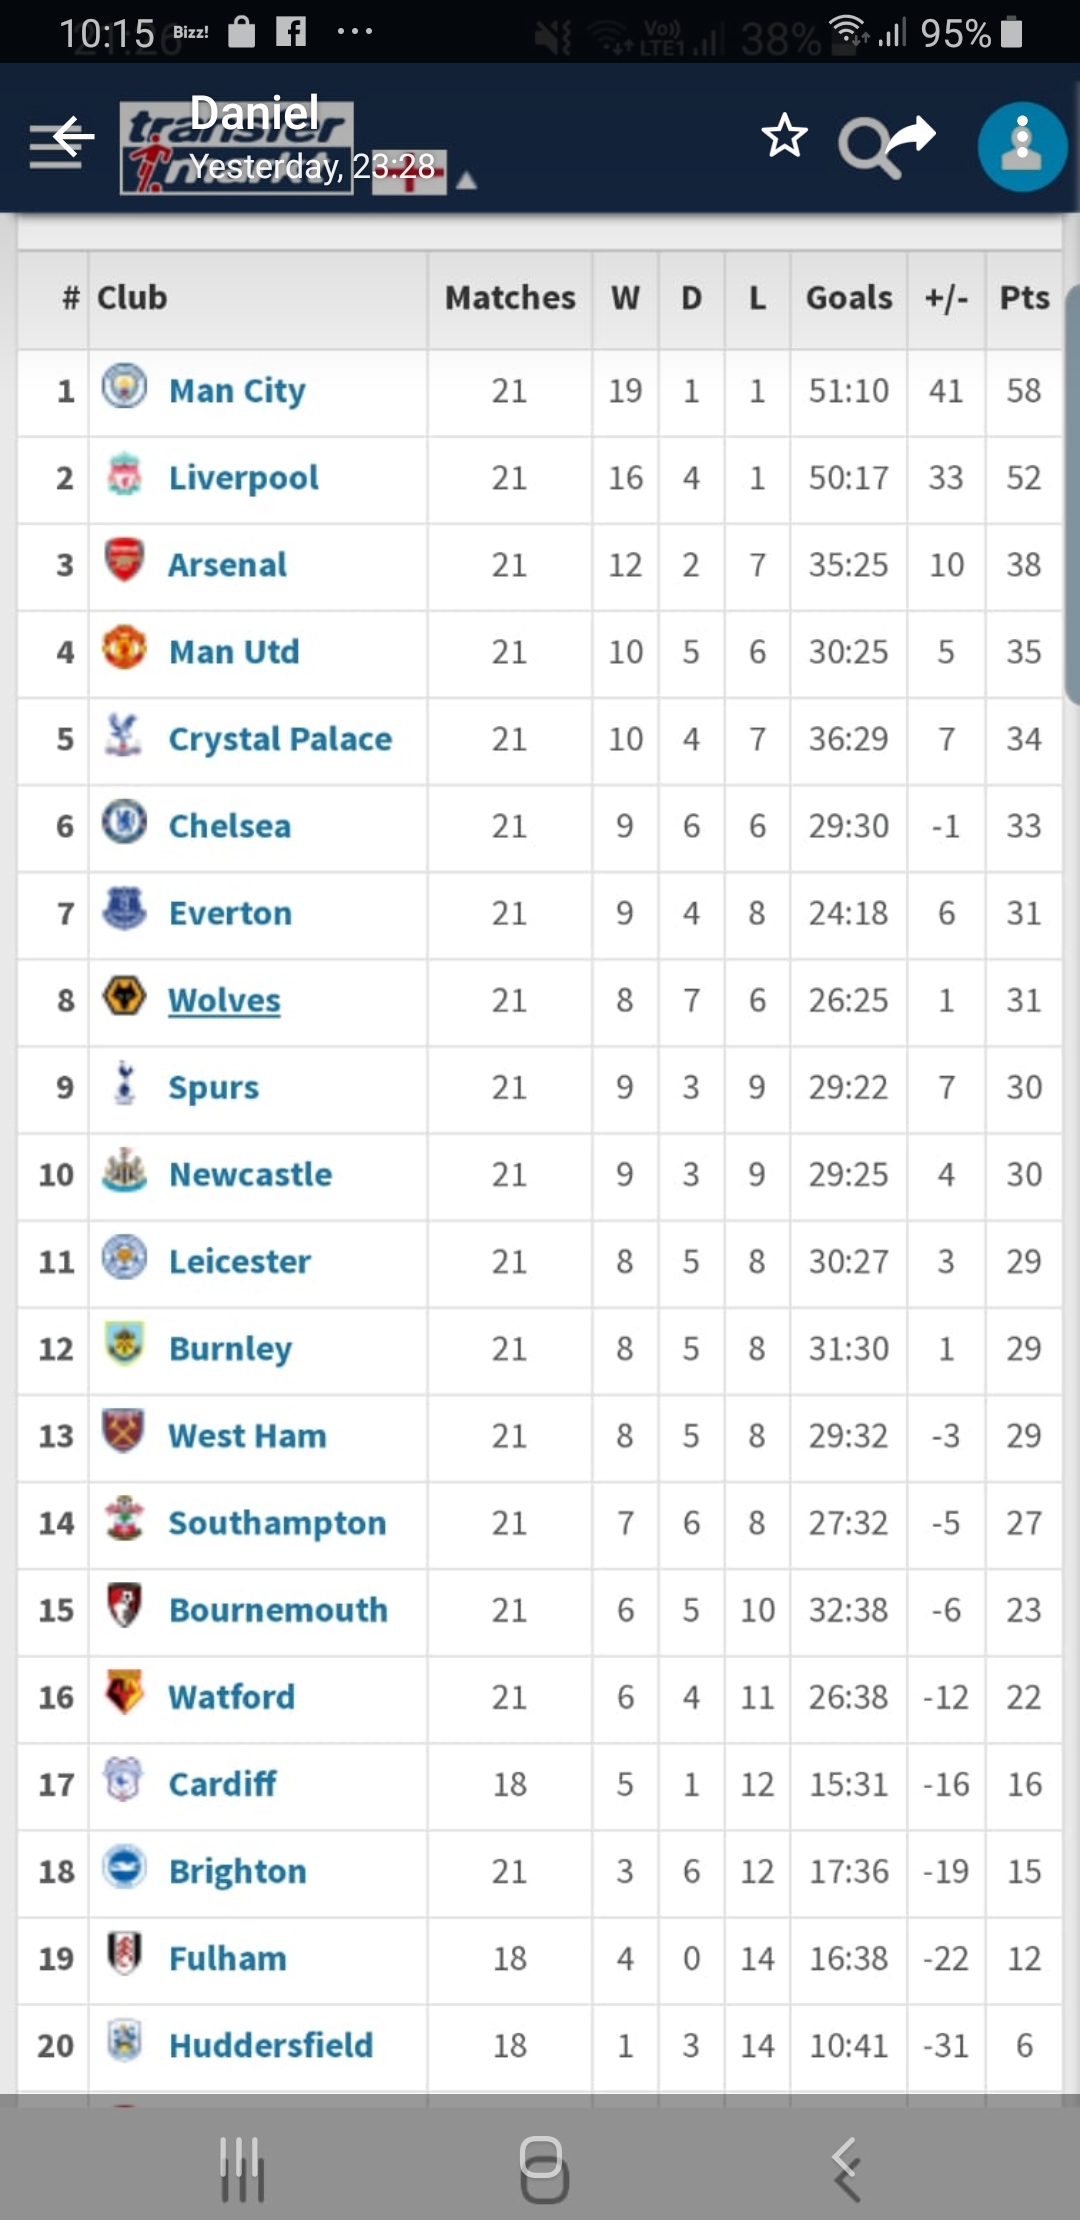Tap the favorite star icon
The image size is (1080, 2220).
click(x=784, y=136)
